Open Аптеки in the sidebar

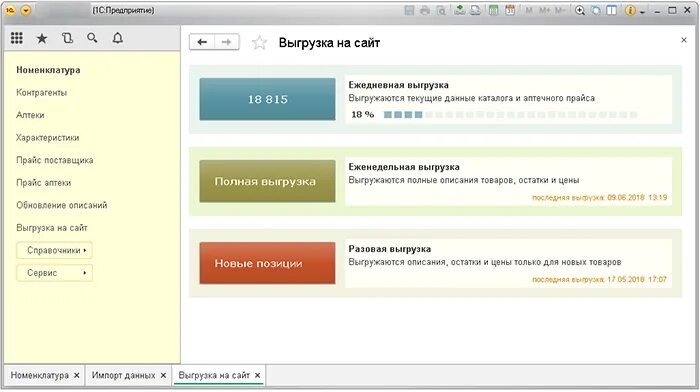[x=30, y=115]
